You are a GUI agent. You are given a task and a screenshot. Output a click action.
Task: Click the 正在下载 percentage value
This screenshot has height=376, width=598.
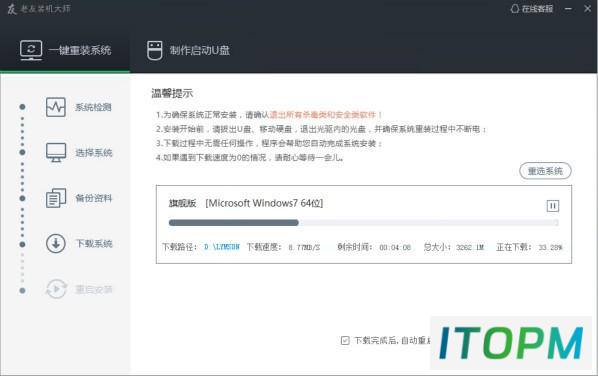(x=550, y=247)
